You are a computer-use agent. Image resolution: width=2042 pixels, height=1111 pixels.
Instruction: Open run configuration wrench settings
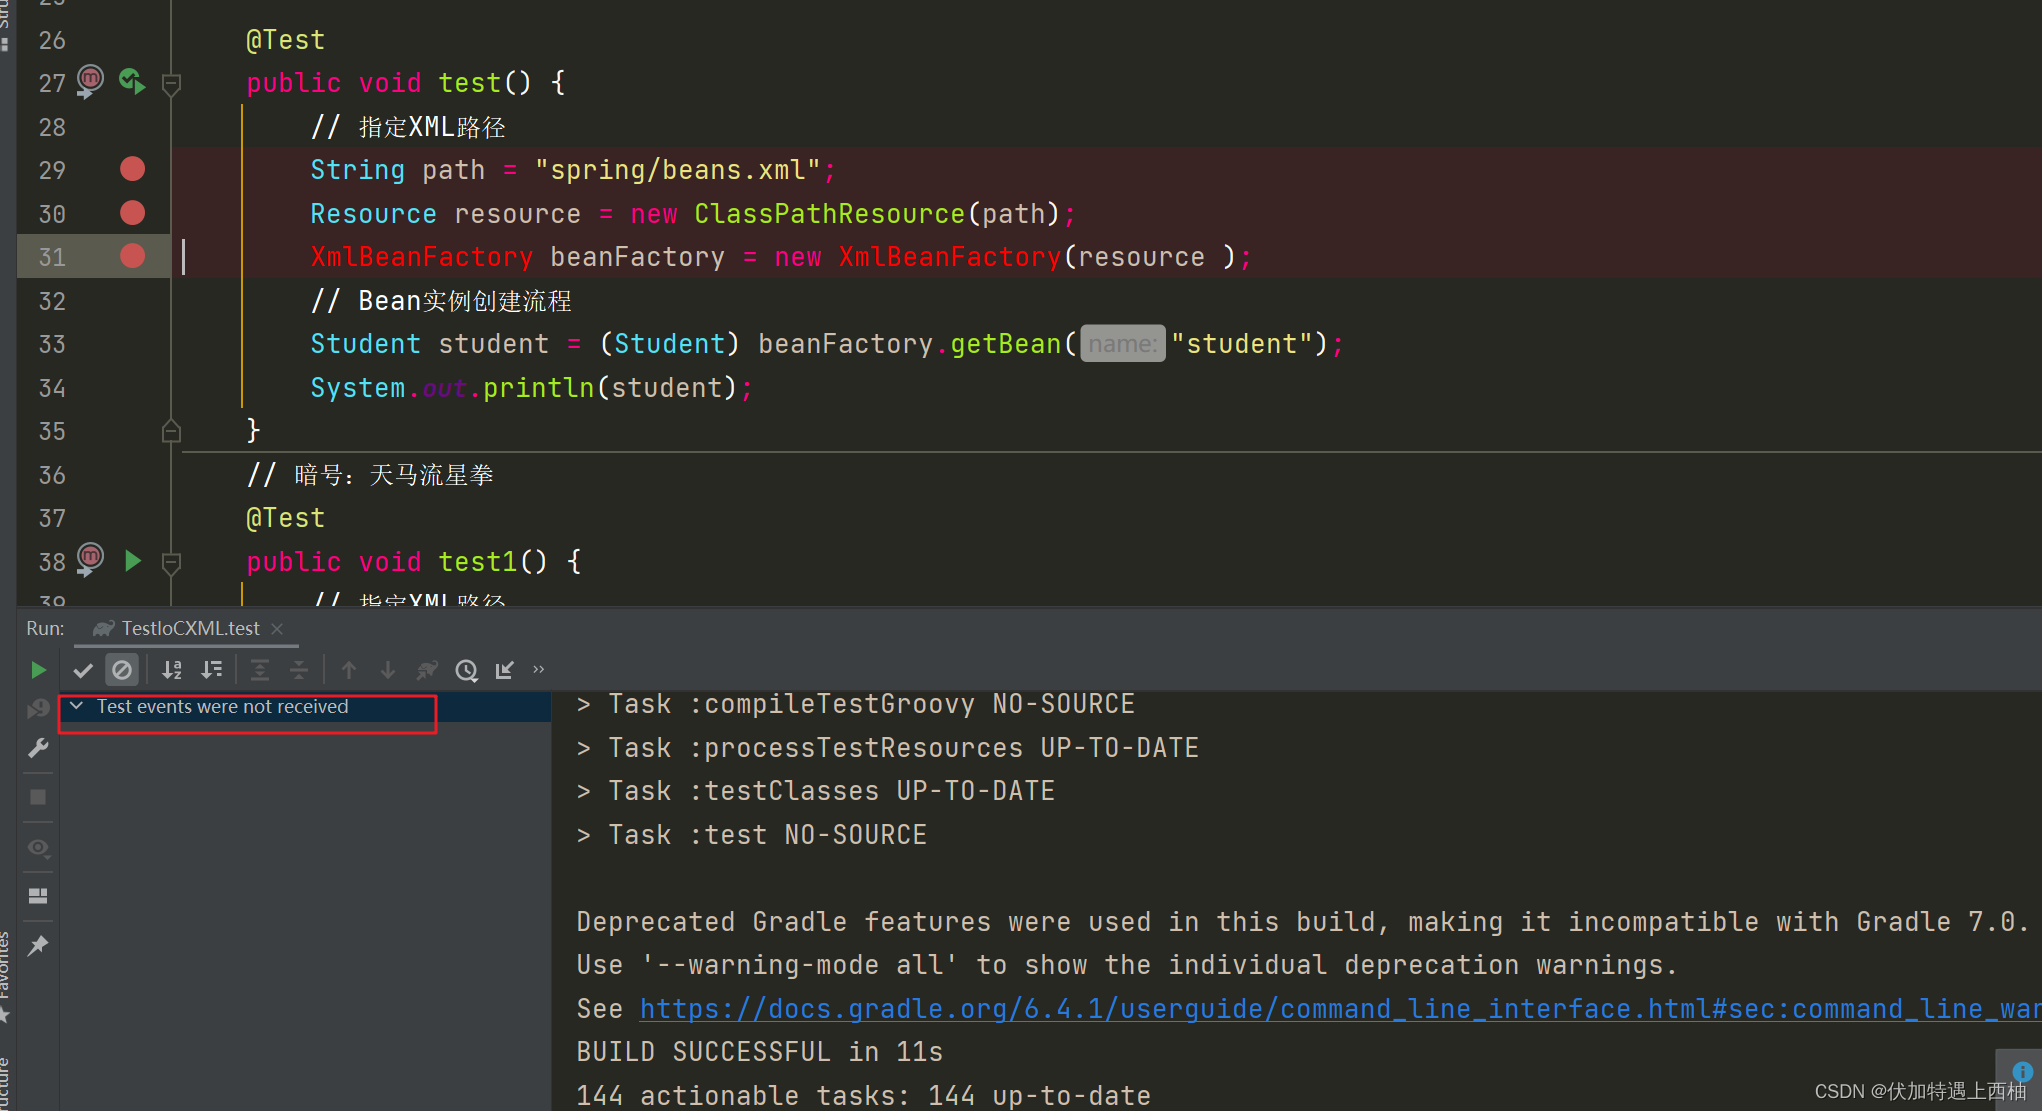point(38,748)
